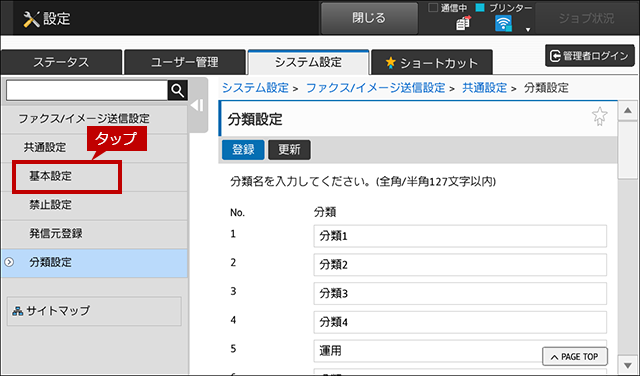Click the 閉じる button
Viewport: 640px width, 376px height.
tap(369, 18)
